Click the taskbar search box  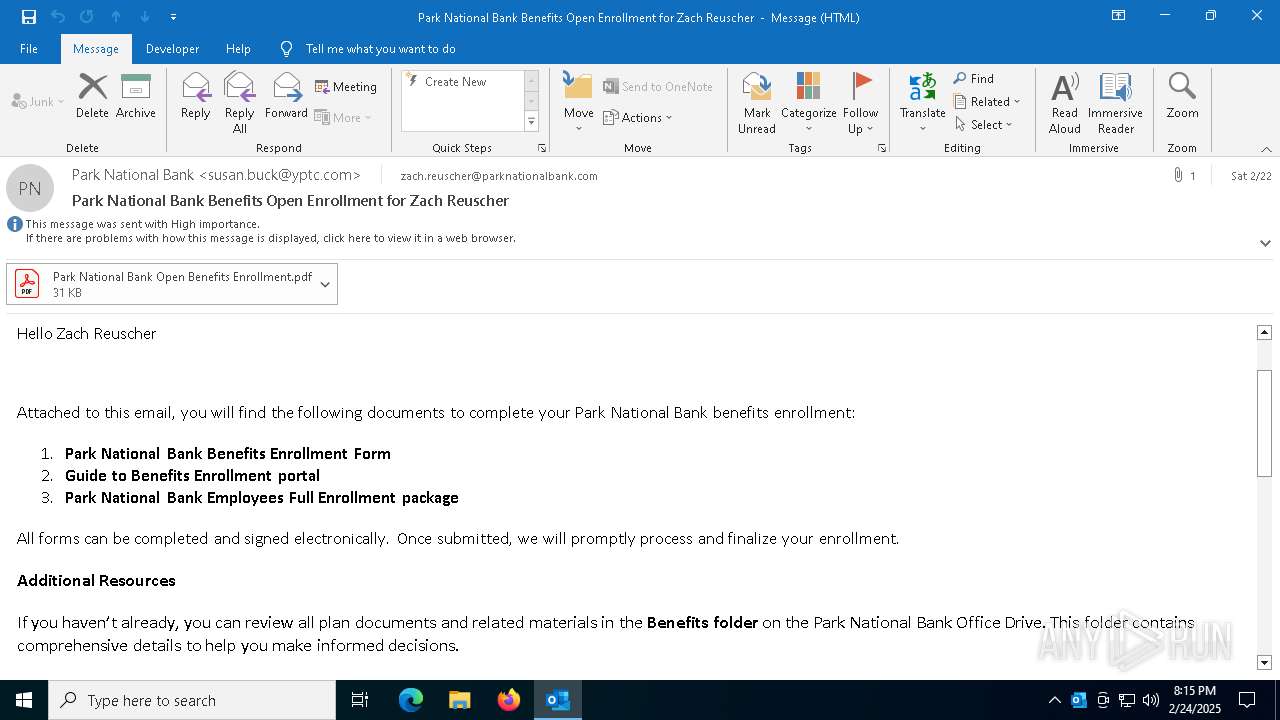[x=192, y=700]
